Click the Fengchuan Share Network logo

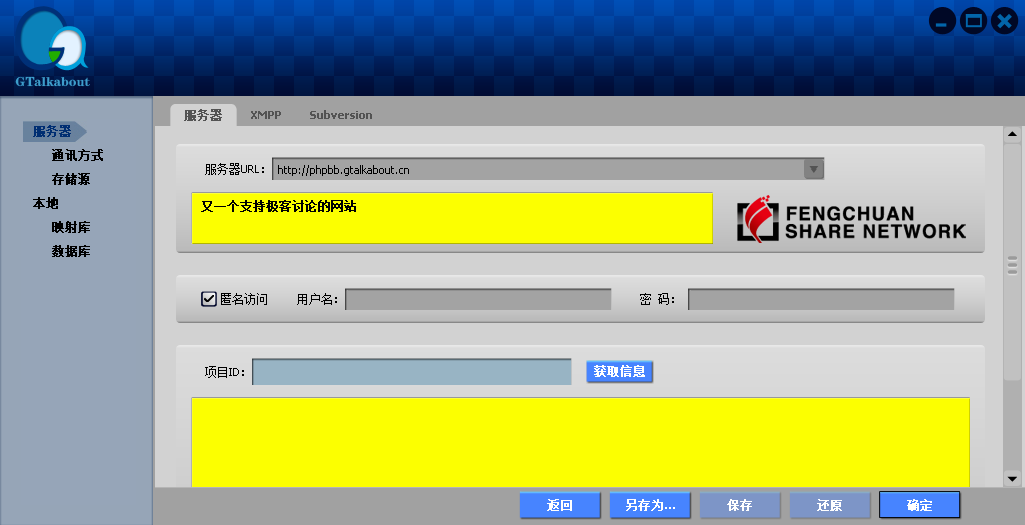click(851, 220)
